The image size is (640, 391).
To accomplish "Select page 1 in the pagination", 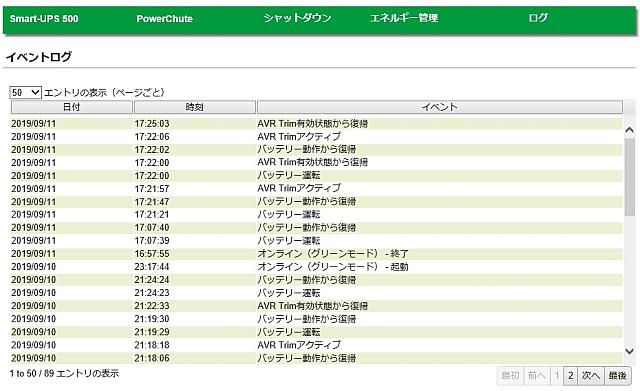I will click(x=557, y=375).
